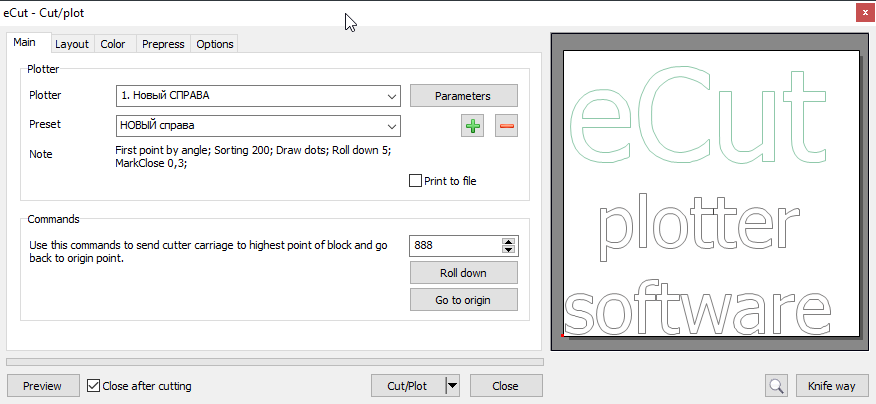
Task: Go to the Options tab
Action: click(x=215, y=44)
